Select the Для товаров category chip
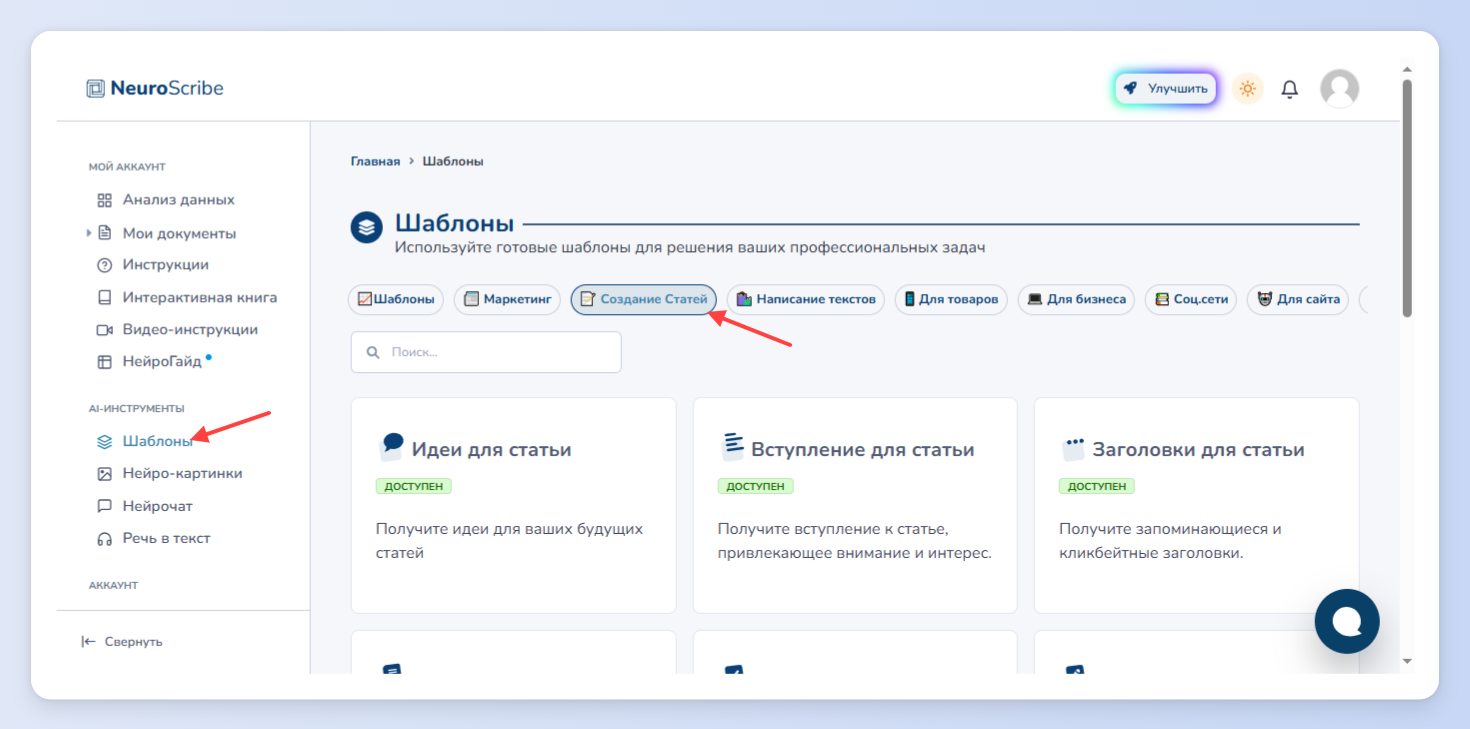This screenshot has width=1470, height=729. 951,299
